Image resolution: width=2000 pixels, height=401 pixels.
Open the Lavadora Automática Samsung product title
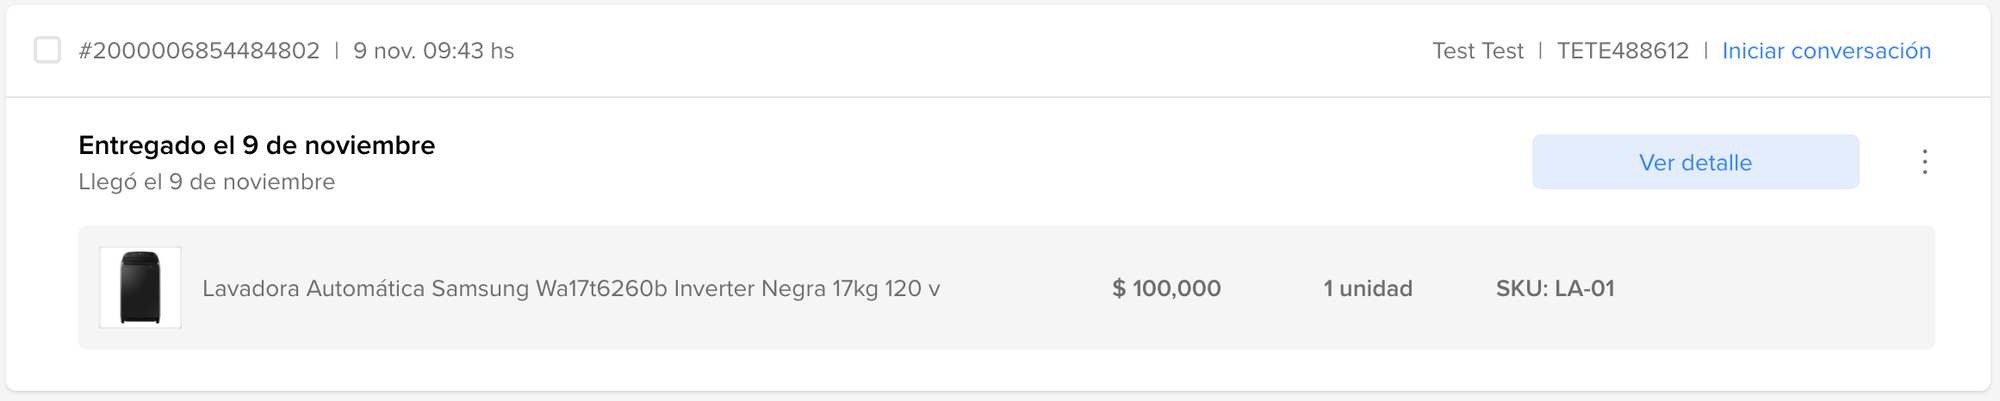[570, 289]
